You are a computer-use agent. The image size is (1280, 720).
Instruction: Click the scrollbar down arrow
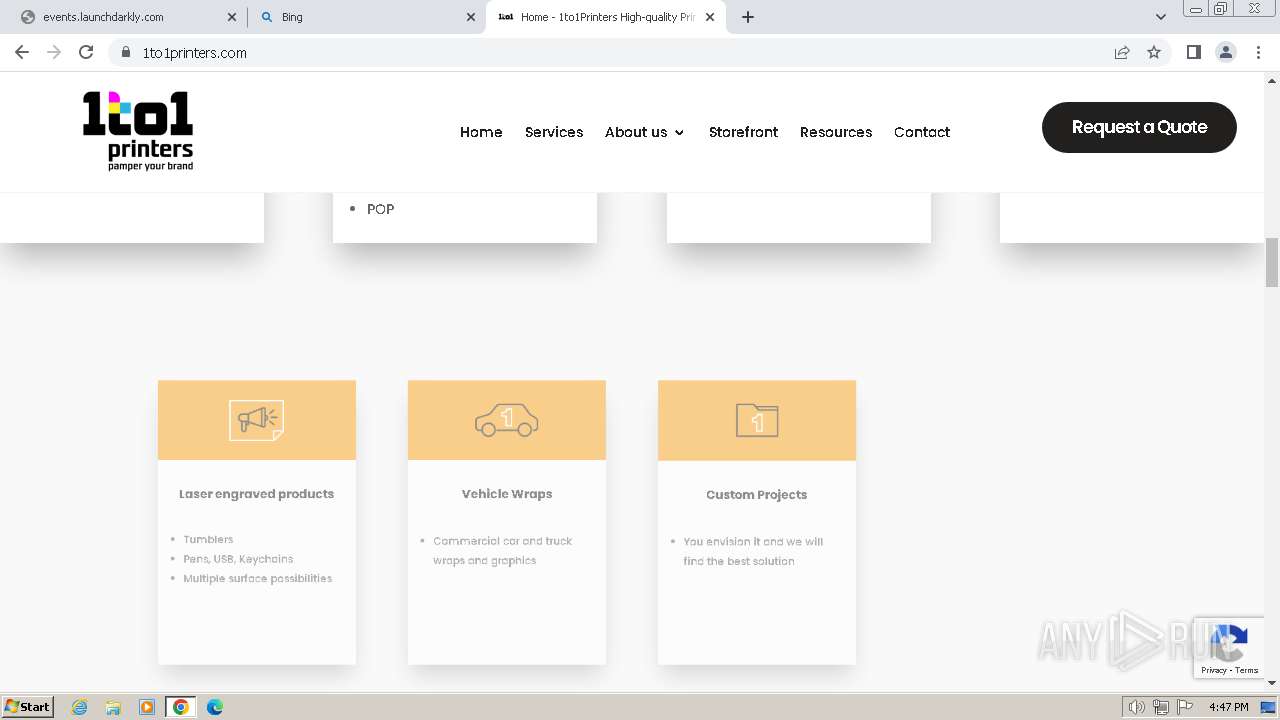pos(1272,684)
